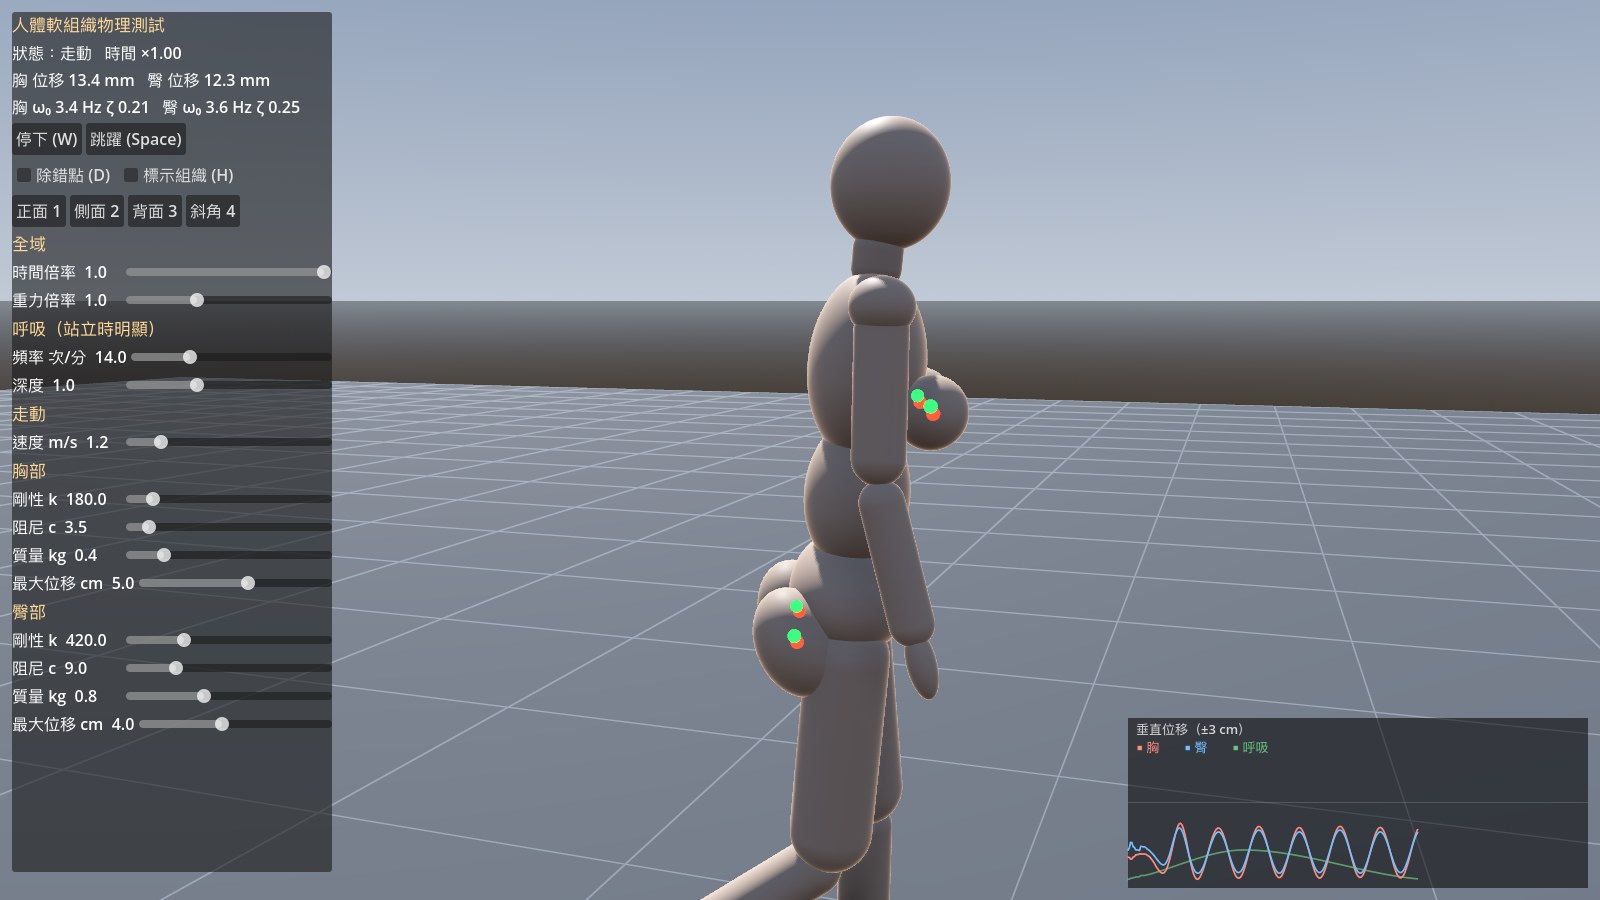The width and height of the screenshot is (1600, 900).
Task: Click the 跳躍 (Space) jump button
Action: [x=136, y=139]
